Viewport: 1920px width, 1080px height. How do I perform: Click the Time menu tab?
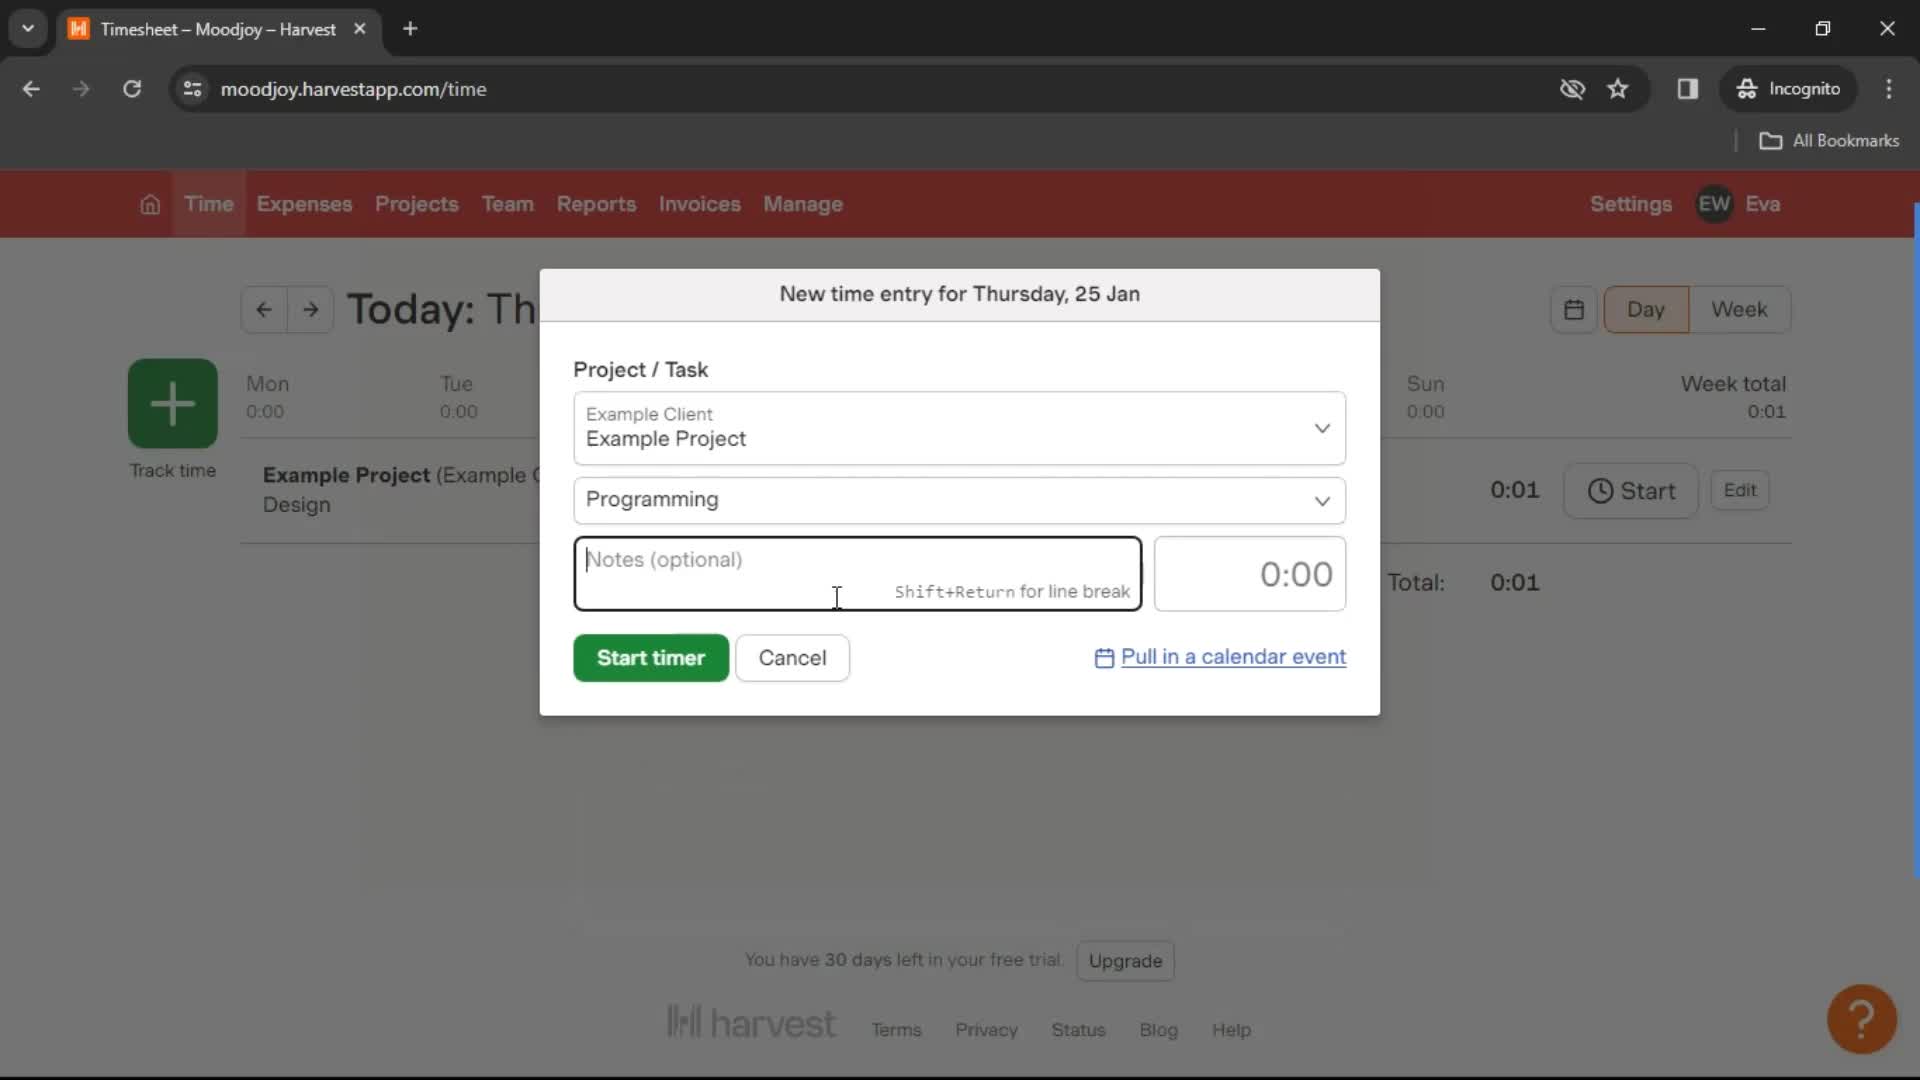click(208, 203)
